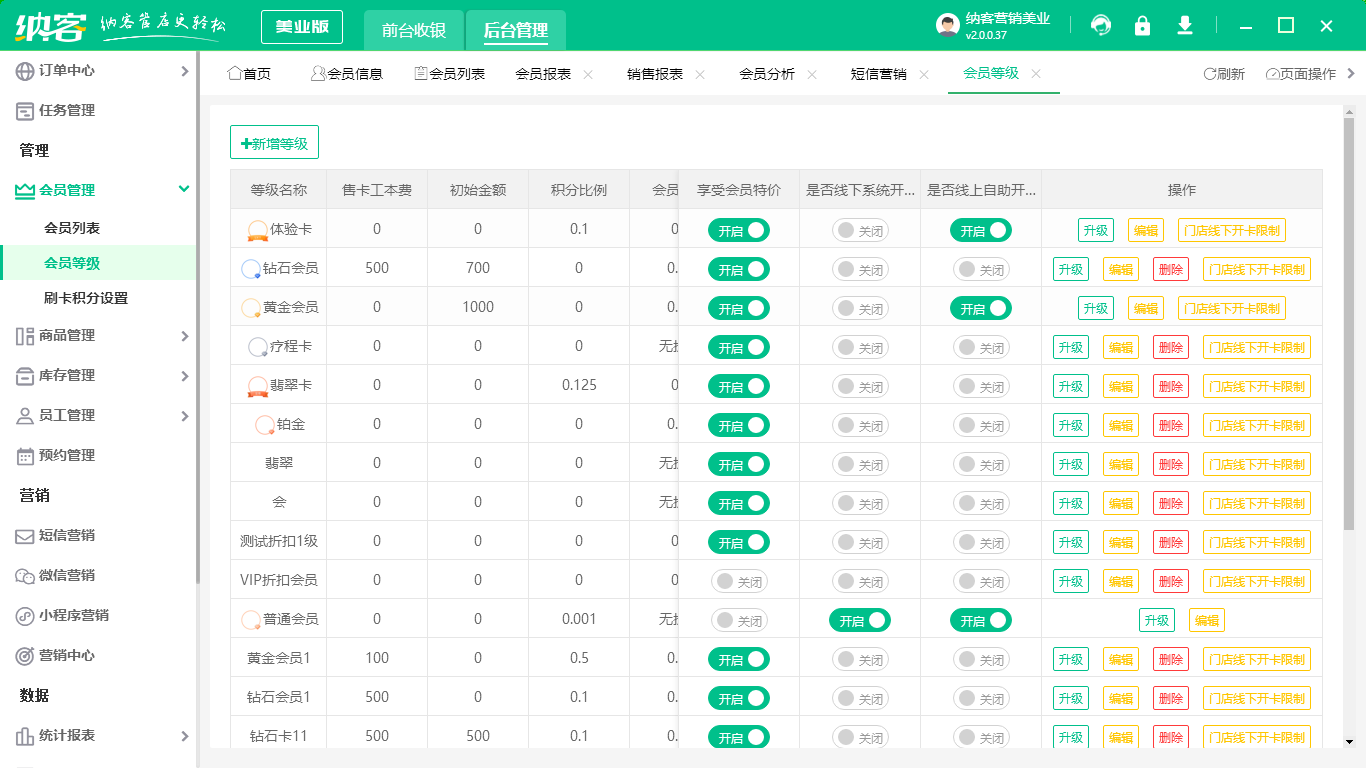
Task: Enable 线下系统开卡 toggle for 钻石会员
Action: pos(860,270)
